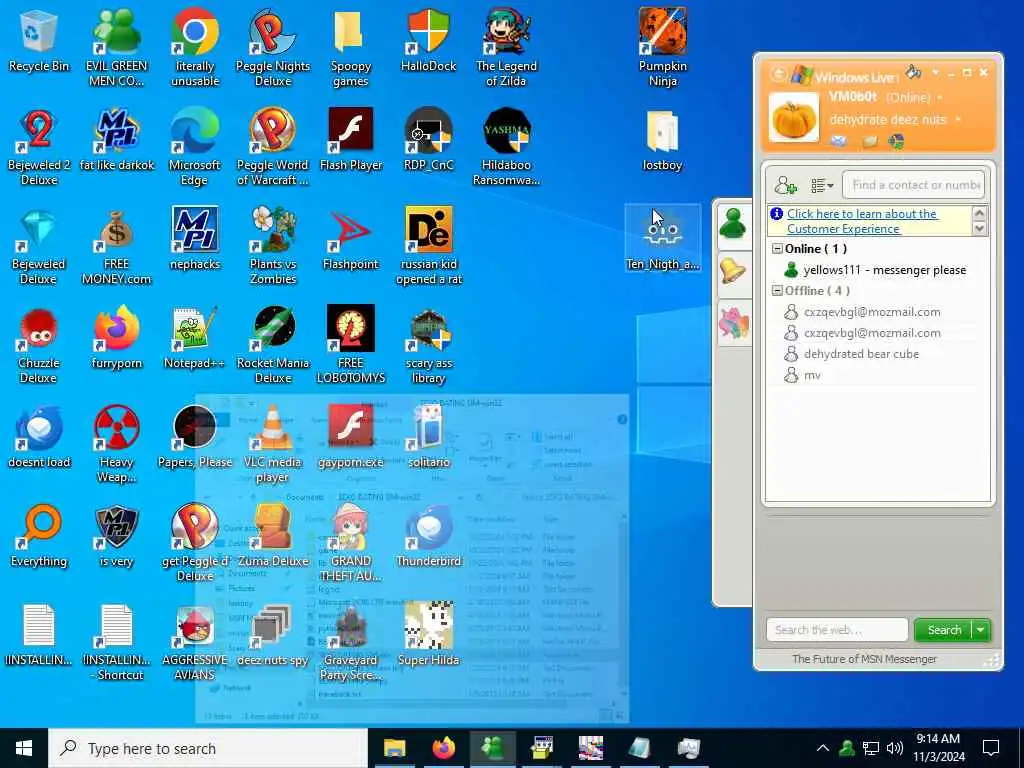
Task: Click the sharing folder icon under personal message
Action: 869,141
